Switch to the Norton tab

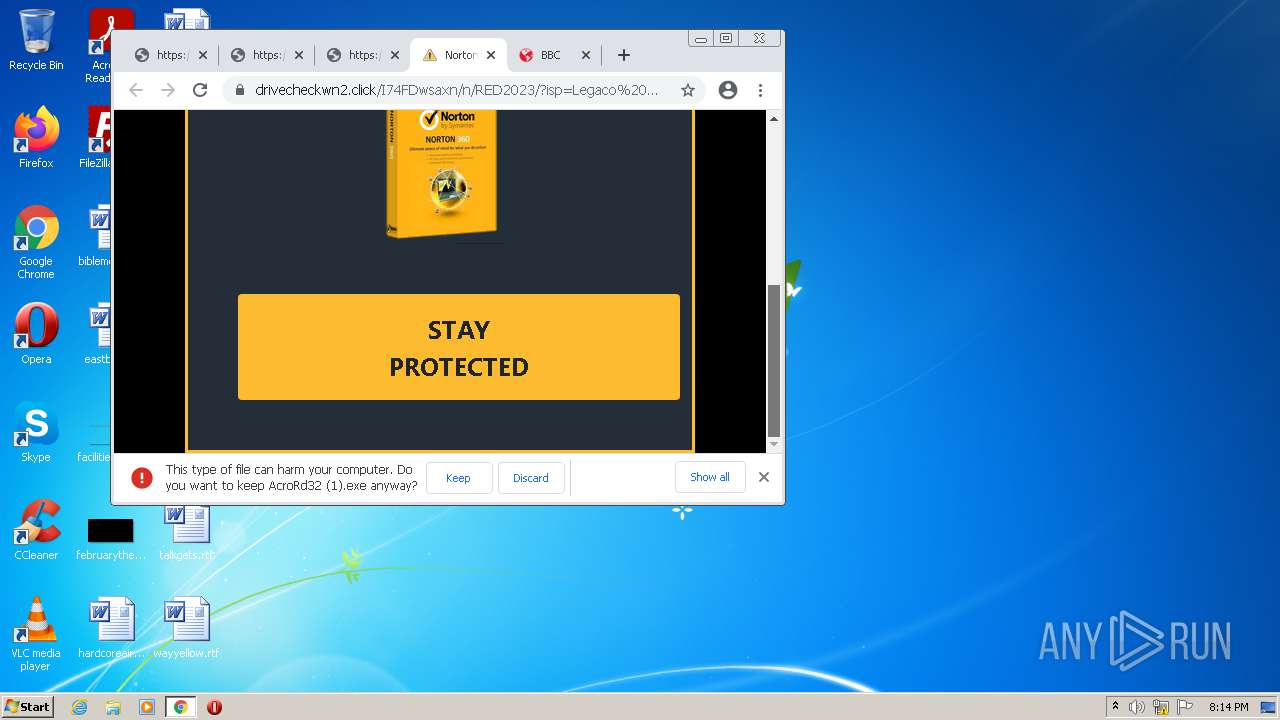click(460, 55)
